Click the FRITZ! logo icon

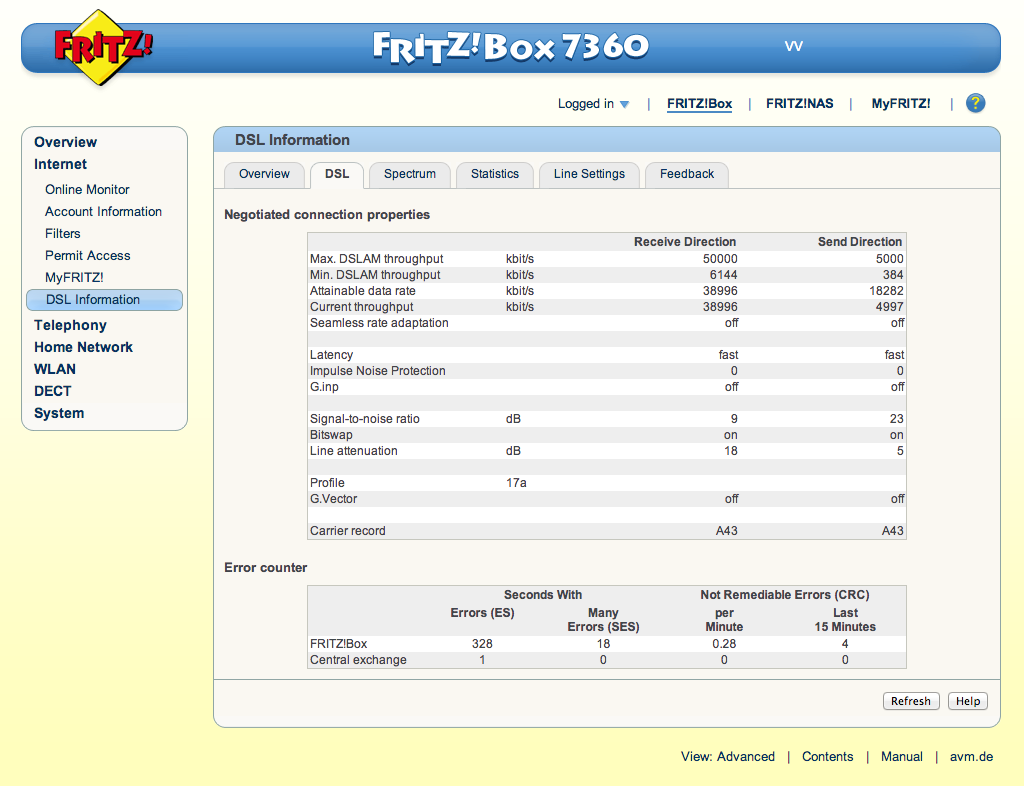(x=103, y=47)
